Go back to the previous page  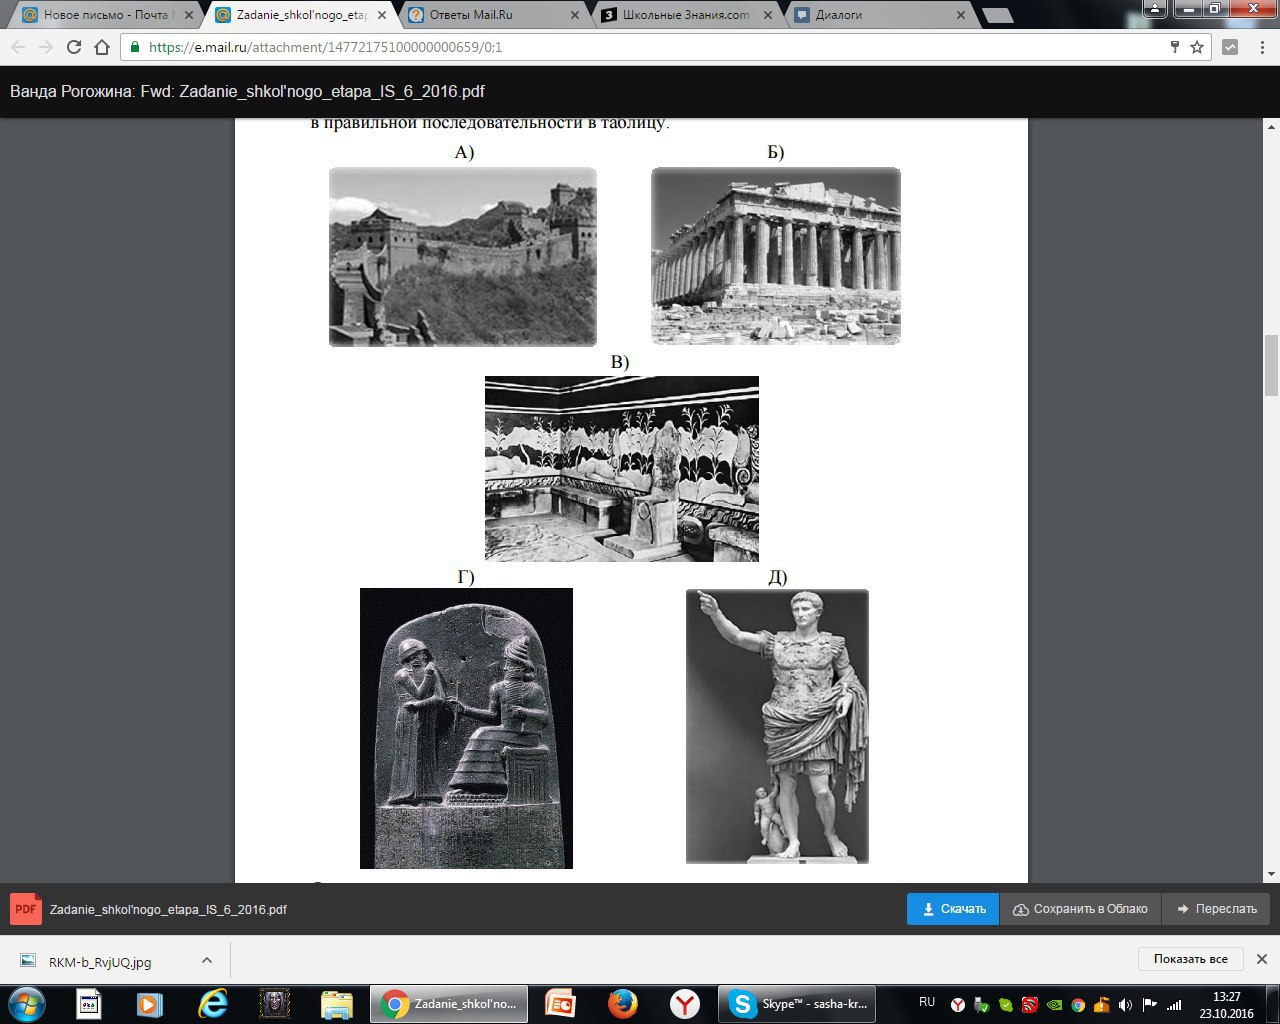pos(18,47)
